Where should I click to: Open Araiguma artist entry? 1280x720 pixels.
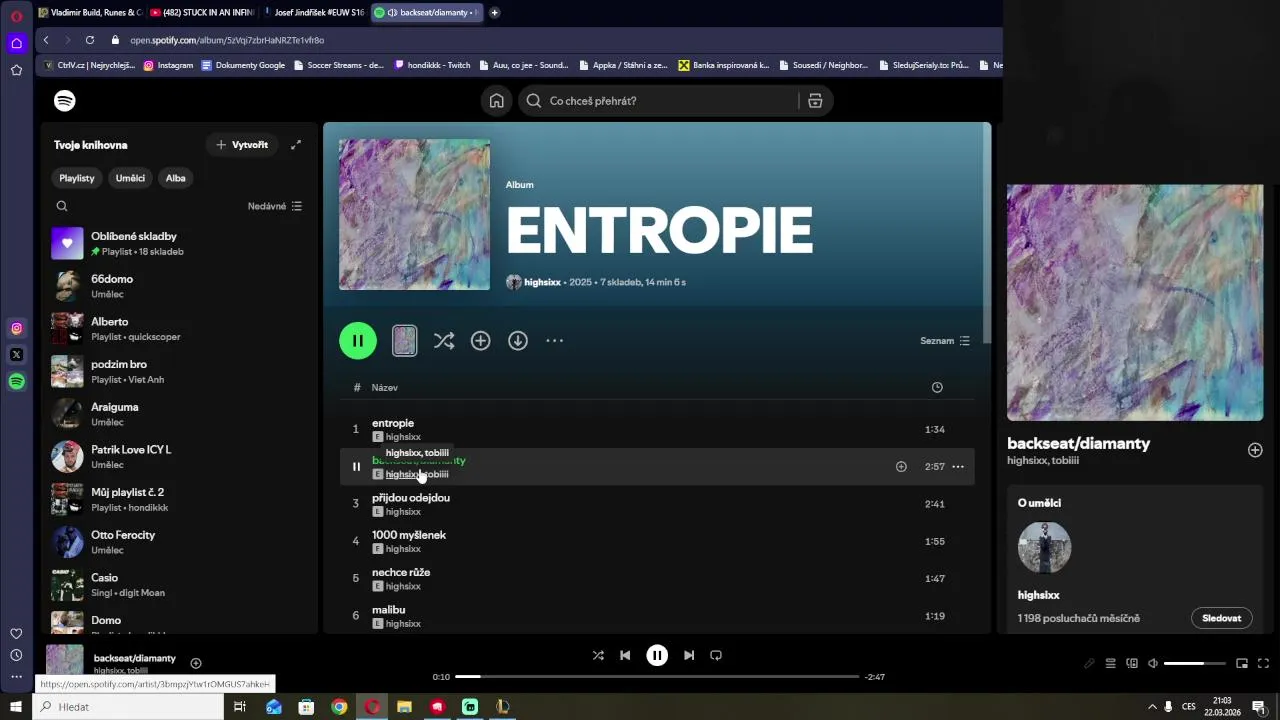pos(179,414)
